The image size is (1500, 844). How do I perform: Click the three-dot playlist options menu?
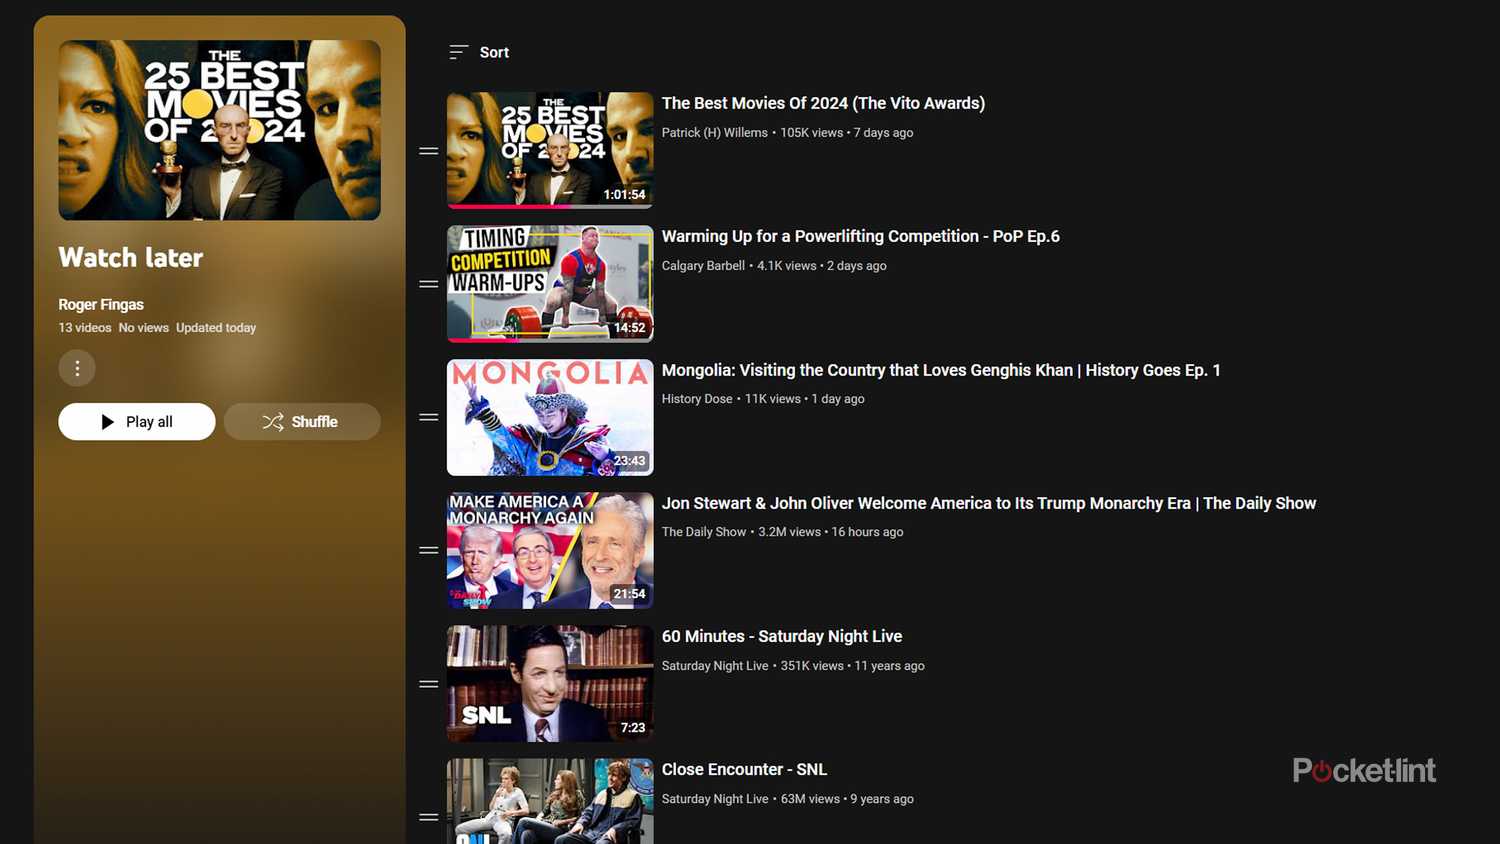click(x=77, y=368)
